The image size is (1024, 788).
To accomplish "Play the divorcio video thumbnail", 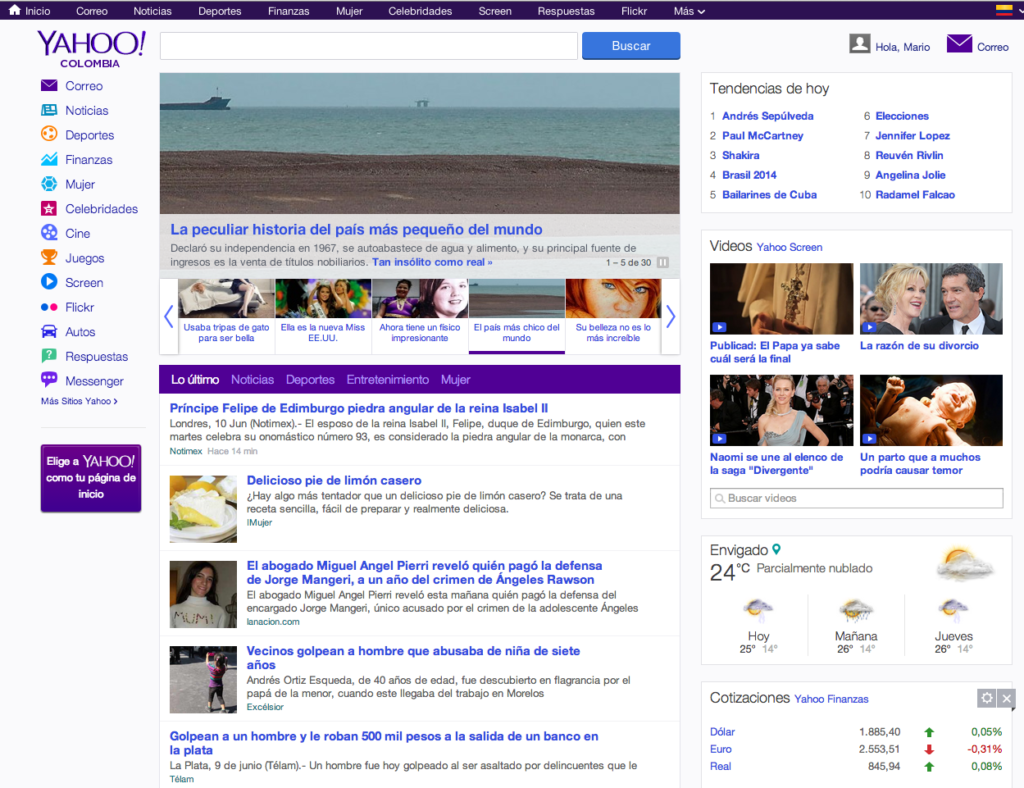I will (x=931, y=299).
